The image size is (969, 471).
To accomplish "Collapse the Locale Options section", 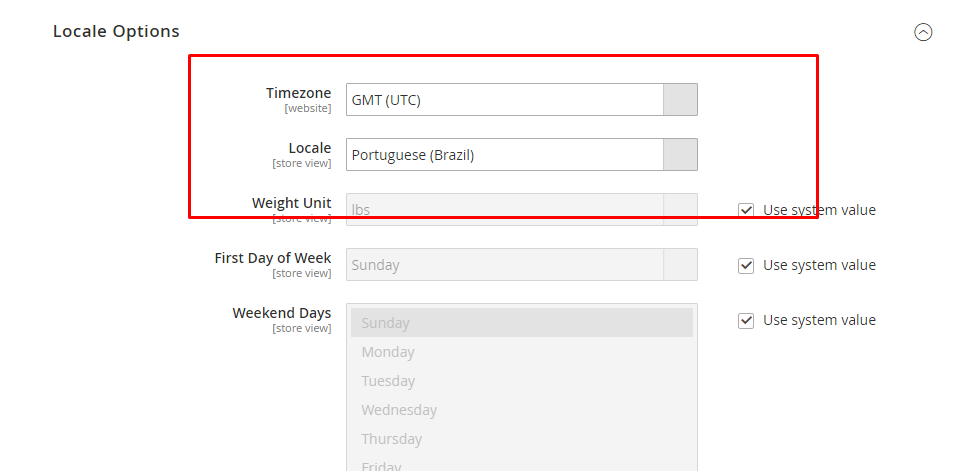I will (923, 32).
